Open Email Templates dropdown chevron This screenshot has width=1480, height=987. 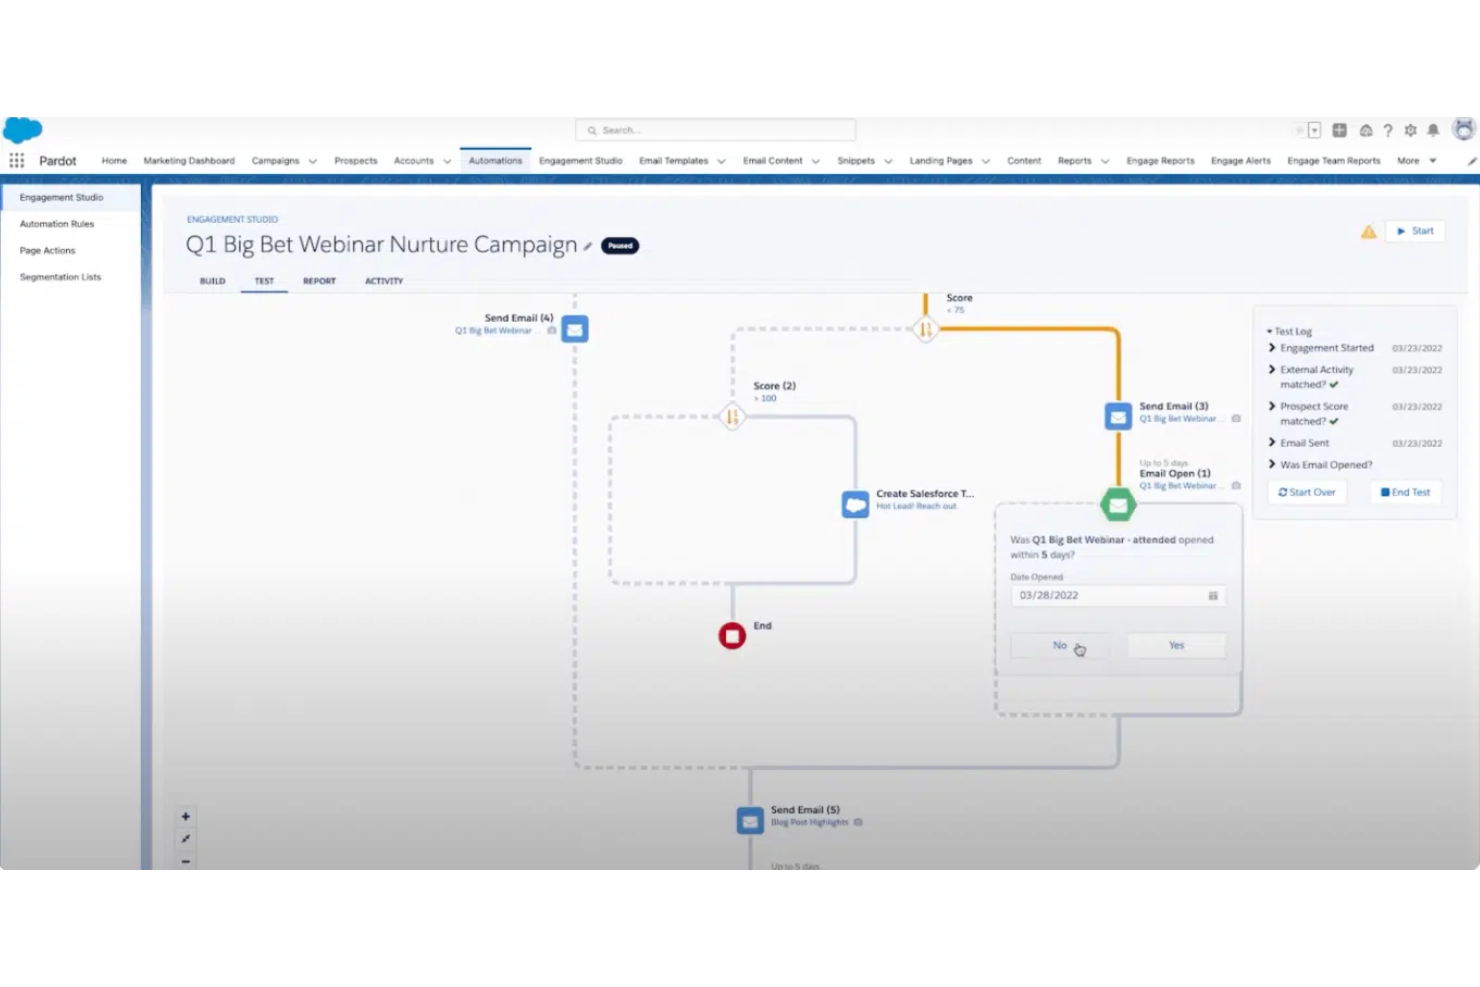(x=721, y=161)
